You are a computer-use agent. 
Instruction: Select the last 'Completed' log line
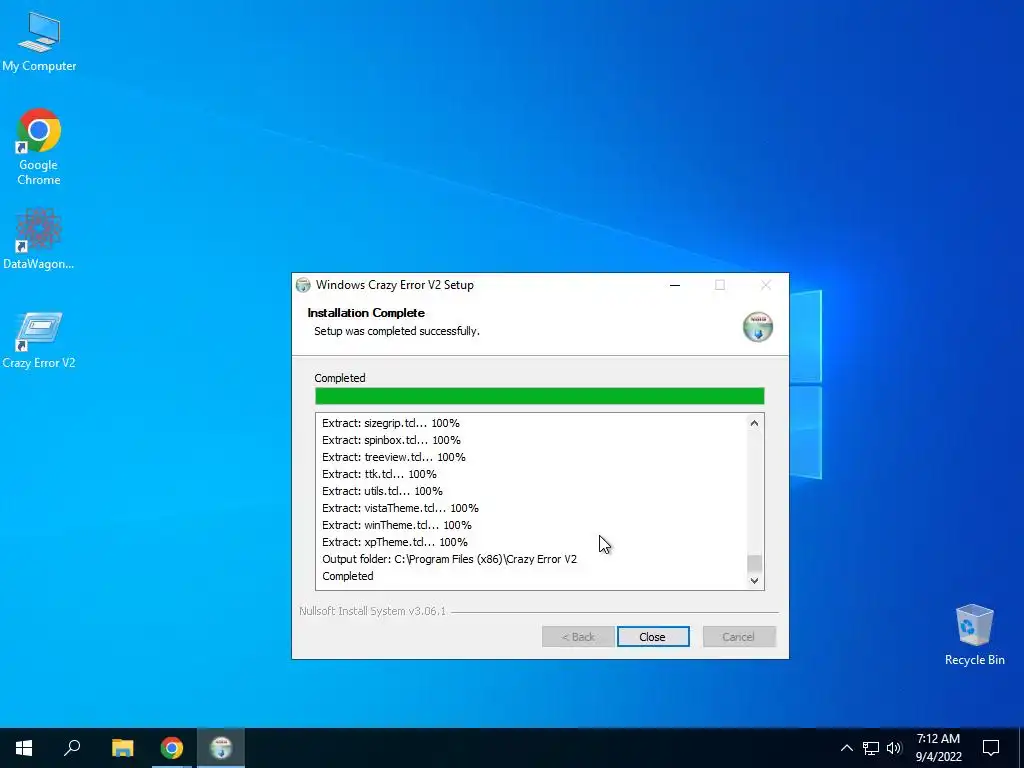tap(347, 576)
